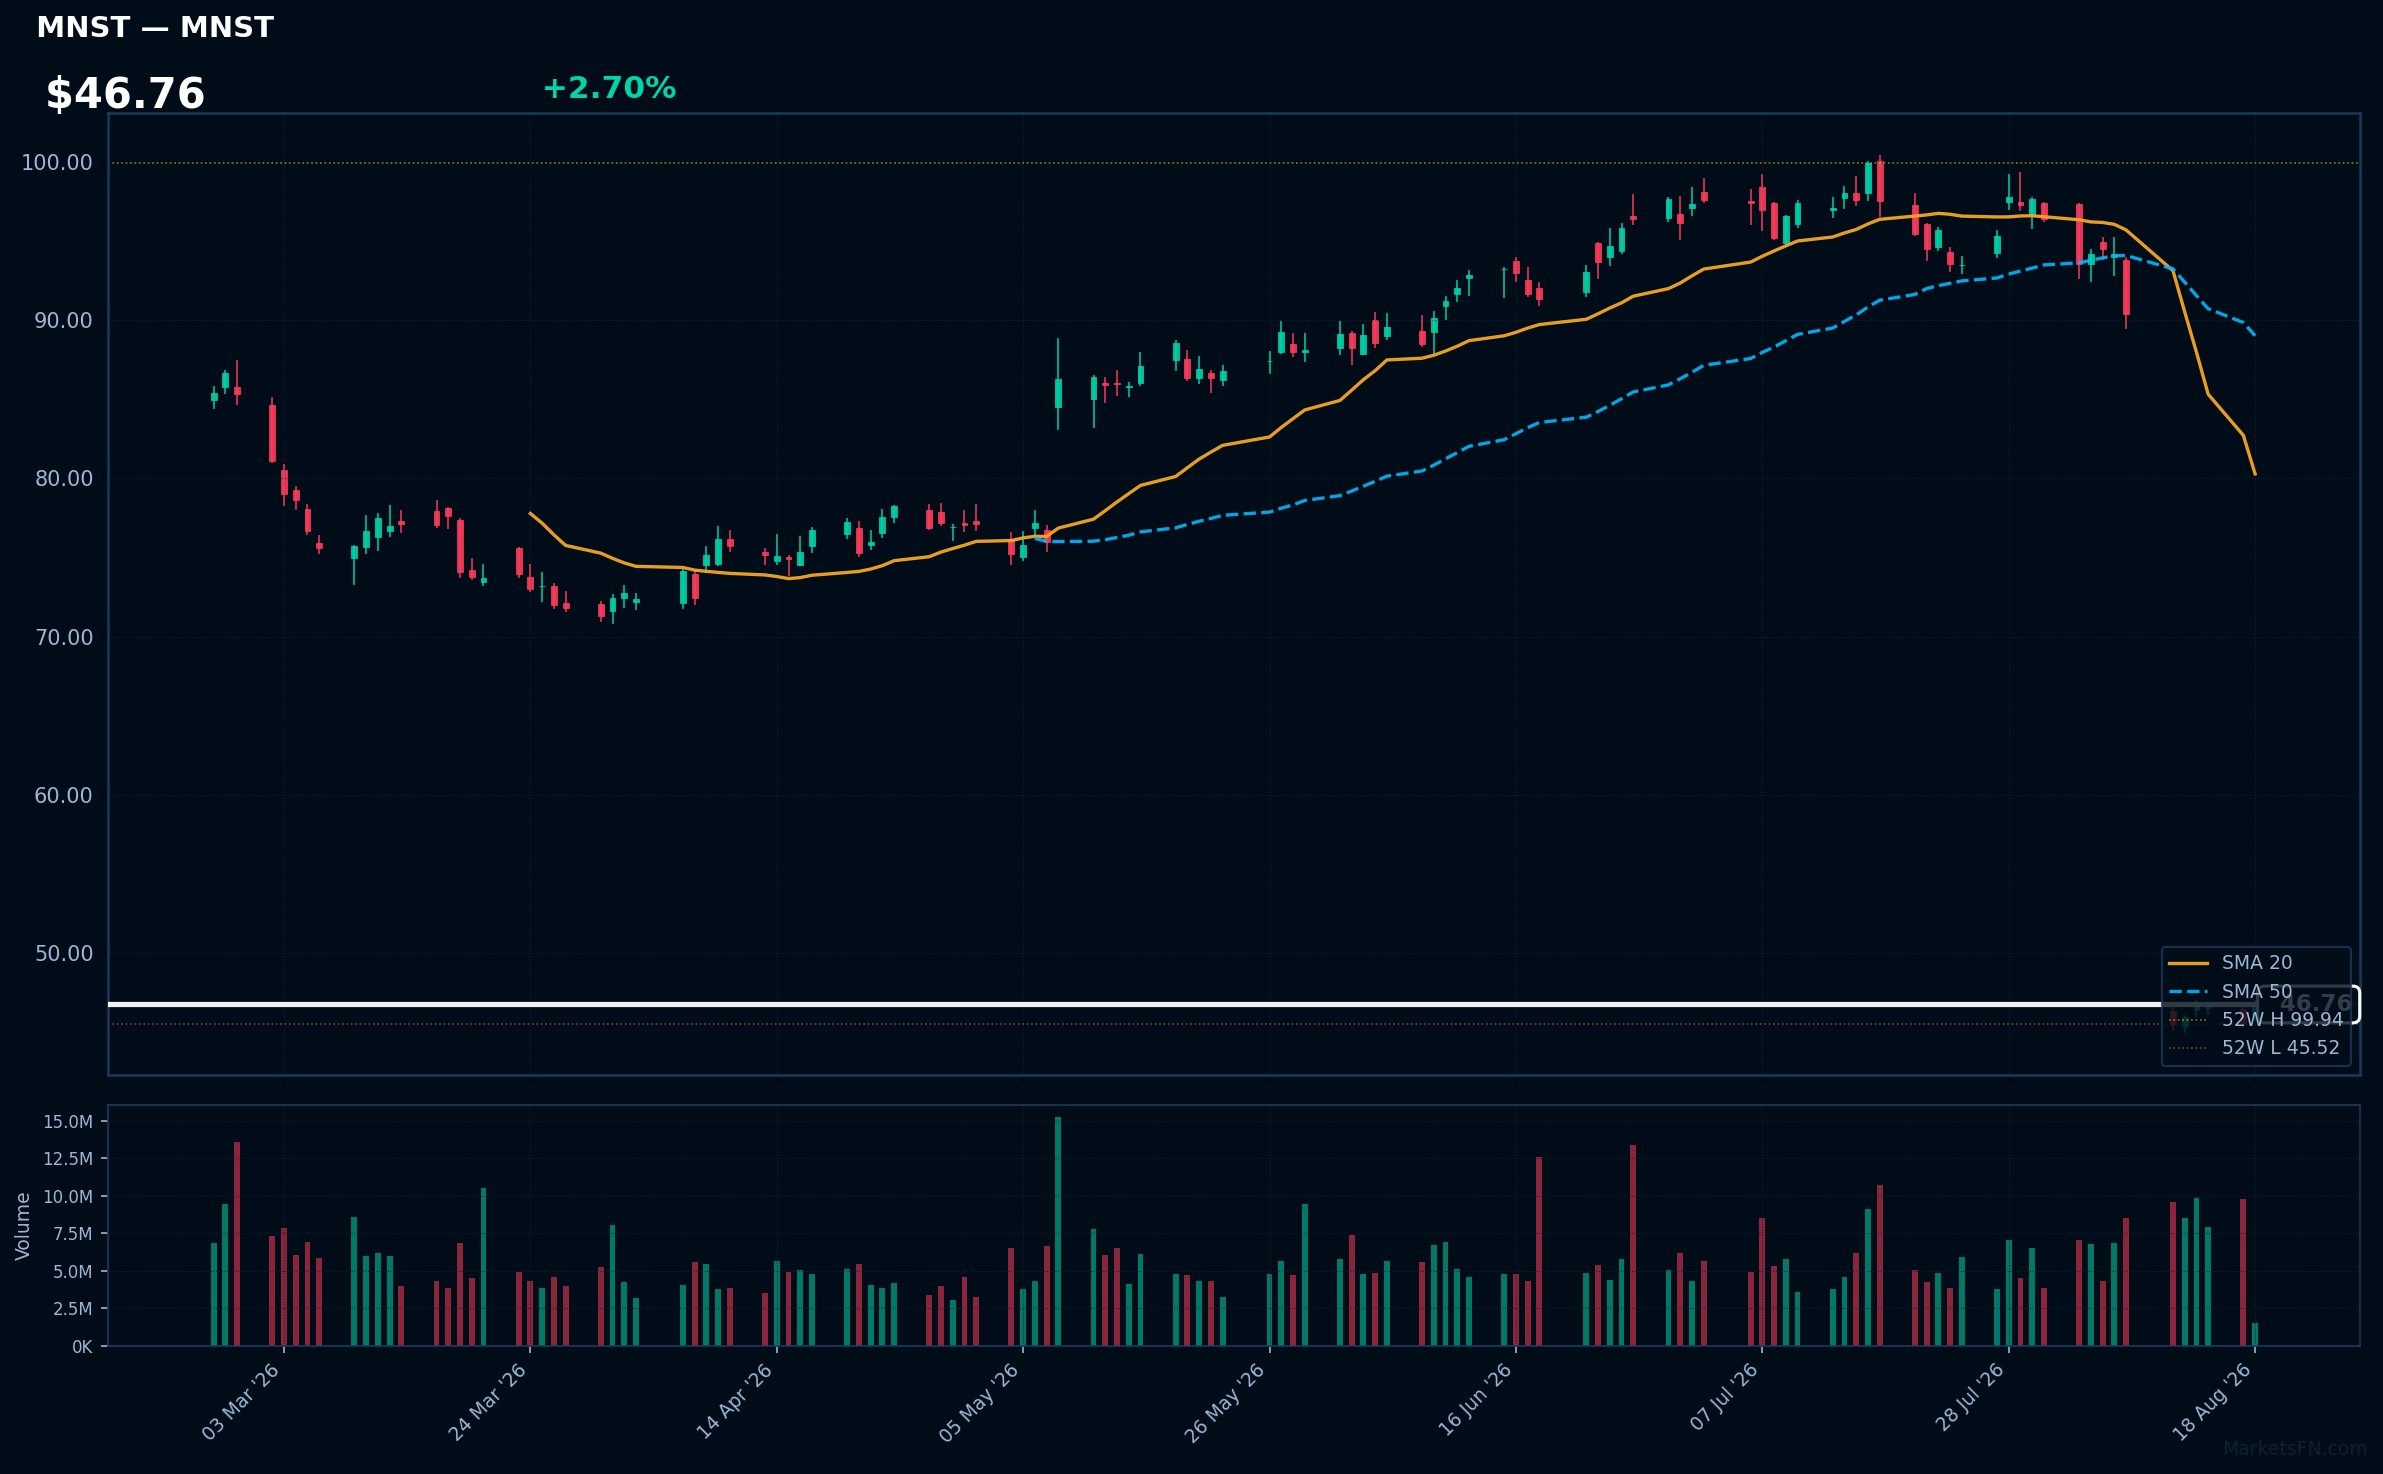This screenshot has height=1474, width=2383.
Task: Click the 90.00 price axis label
Action: point(63,321)
